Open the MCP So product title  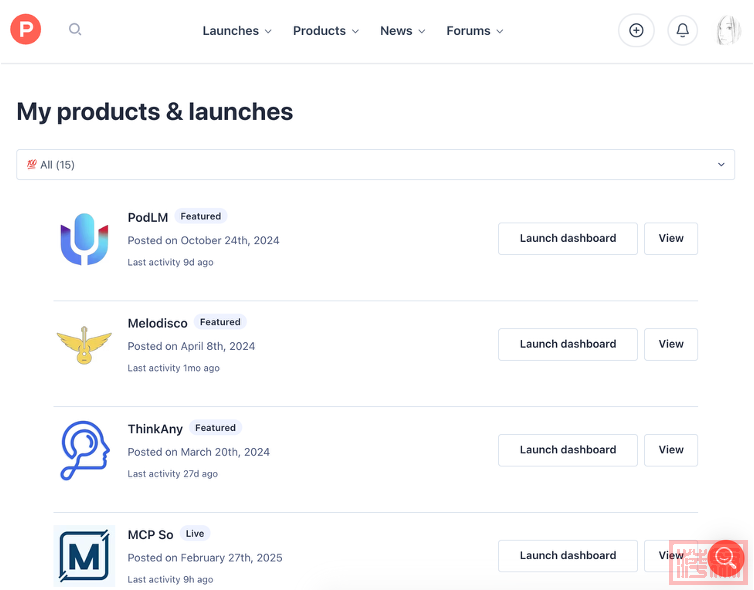150,534
